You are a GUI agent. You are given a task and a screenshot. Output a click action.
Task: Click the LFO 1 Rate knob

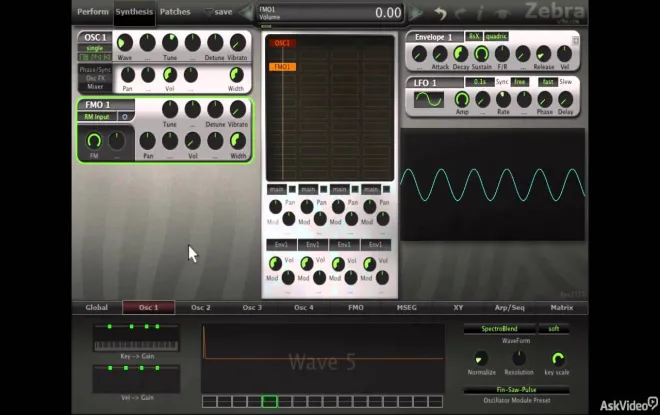click(x=503, y=99)
